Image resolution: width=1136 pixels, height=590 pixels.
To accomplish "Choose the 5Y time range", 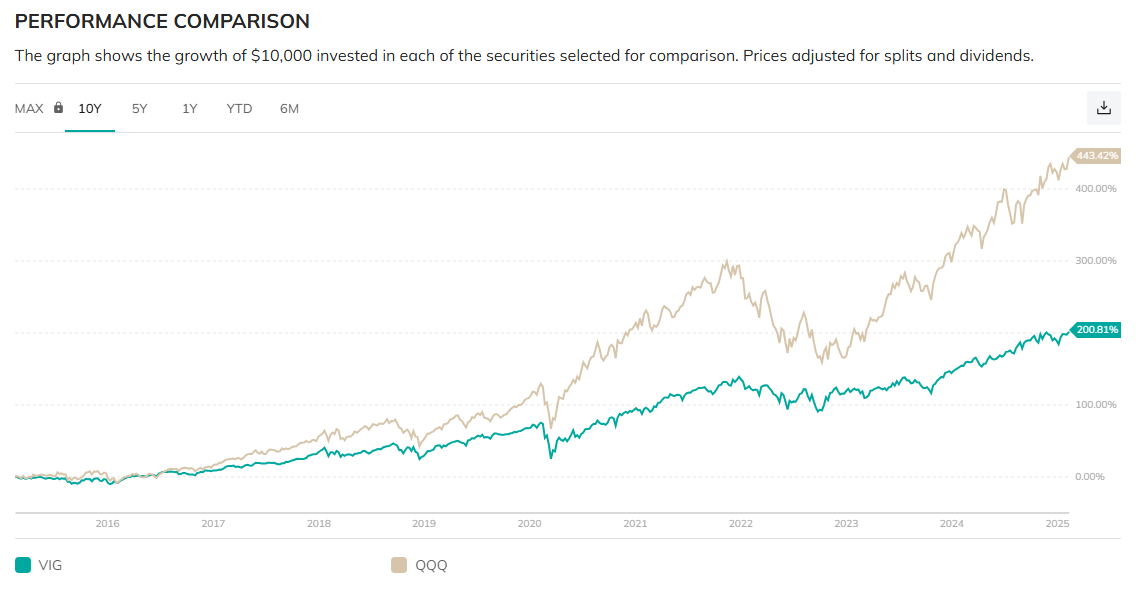I will point(140,108).
